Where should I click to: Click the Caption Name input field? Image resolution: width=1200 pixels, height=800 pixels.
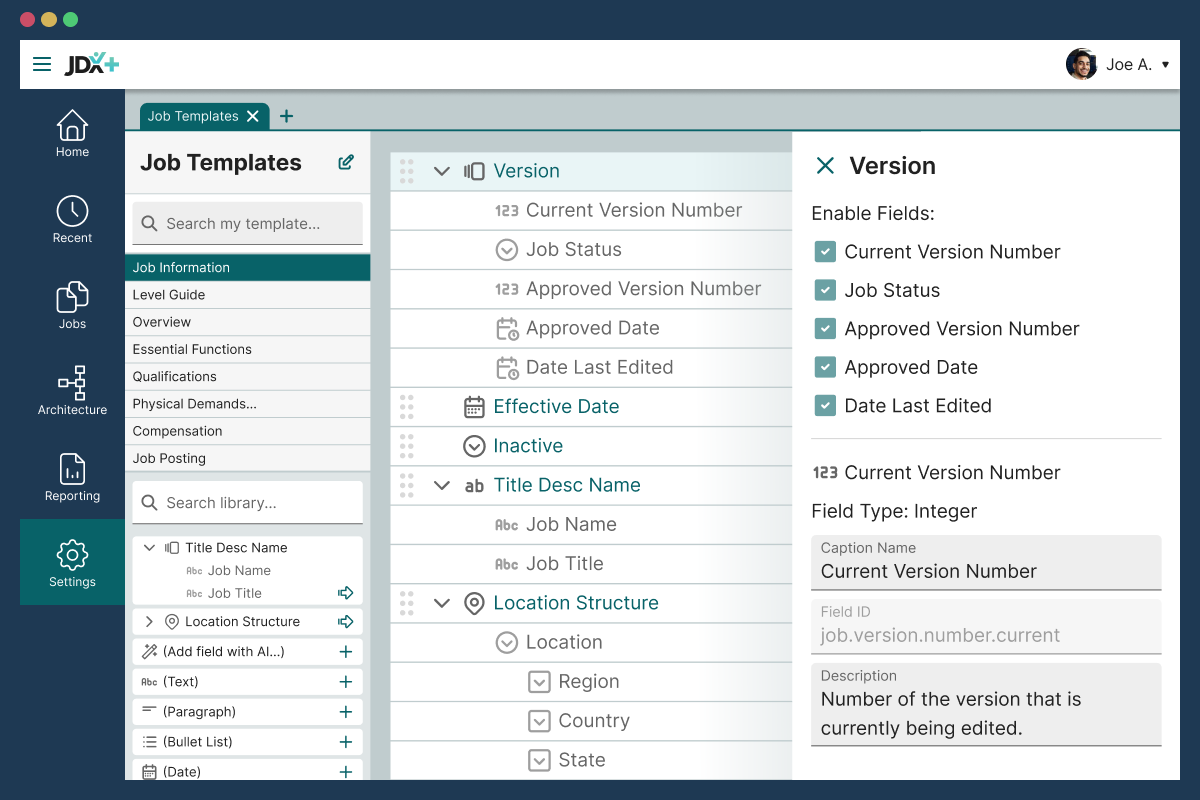click(985, 572)
